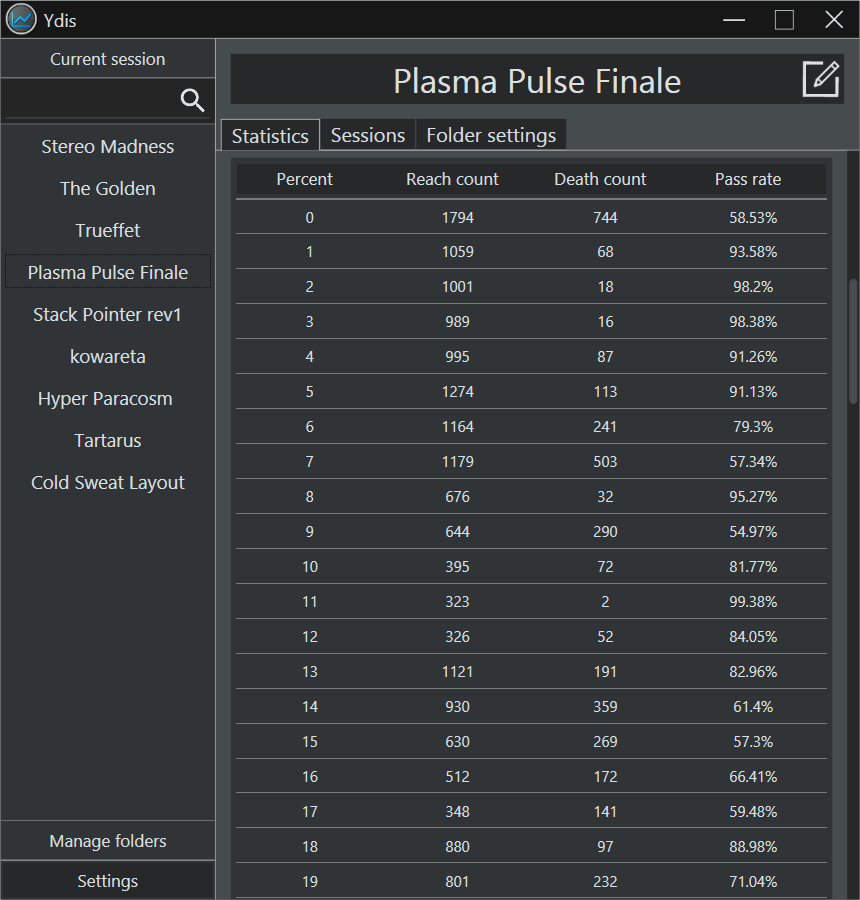The width and height of the screenshot is (860, 900).
Task: Open the Trueffet folder
Action: pyautogui.click(x=108, y=230)
